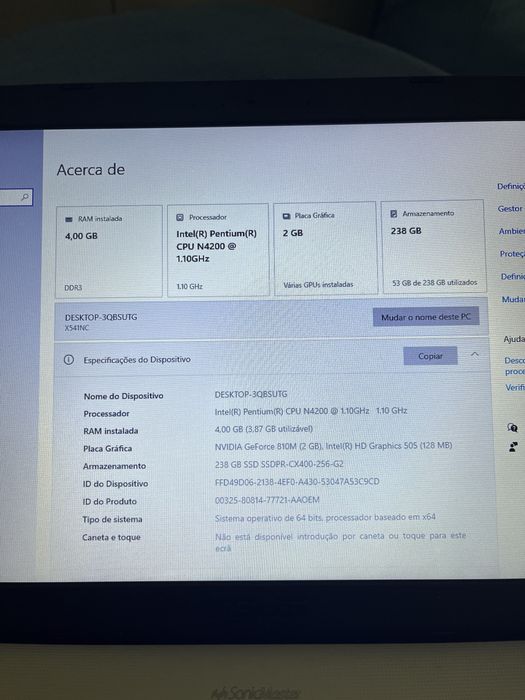This screenshot has width=525, height=700.
Task: Open the Ambien... link on right
Action: pyautogui.click(x=512, y=231)
